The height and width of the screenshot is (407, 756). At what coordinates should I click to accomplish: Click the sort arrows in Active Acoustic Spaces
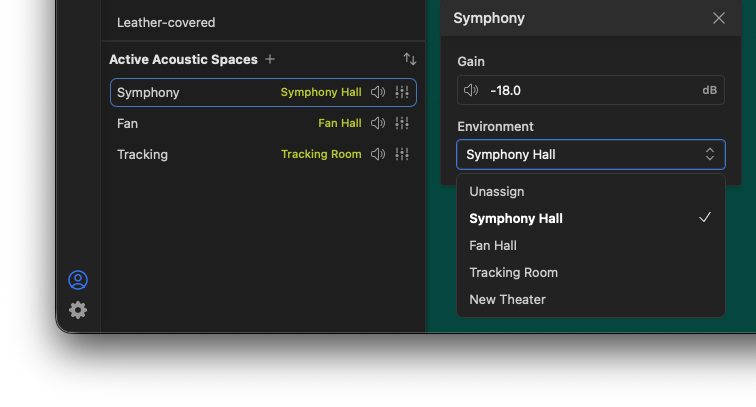point(410,59)
